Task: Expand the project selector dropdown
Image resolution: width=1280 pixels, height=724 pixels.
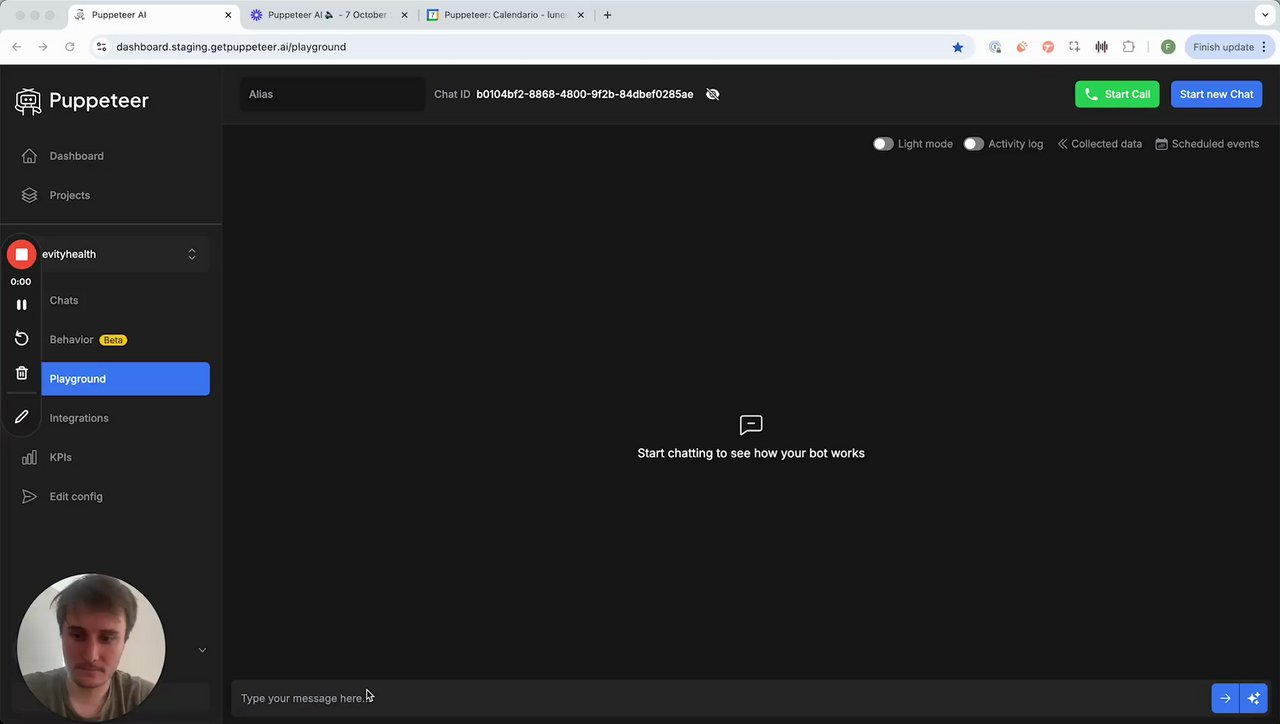Action: (x=192, y=254)
